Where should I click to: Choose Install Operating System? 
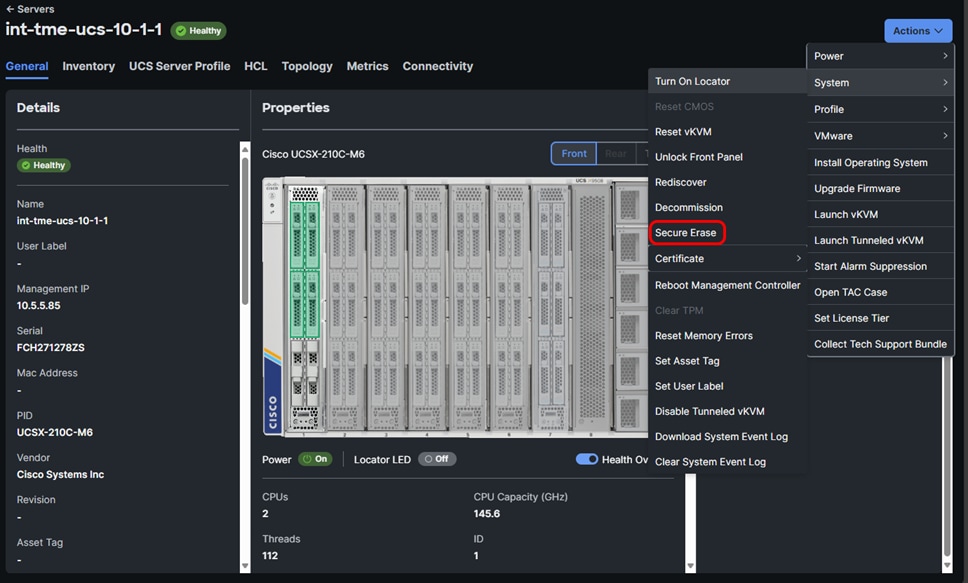(x=880, y=163)
